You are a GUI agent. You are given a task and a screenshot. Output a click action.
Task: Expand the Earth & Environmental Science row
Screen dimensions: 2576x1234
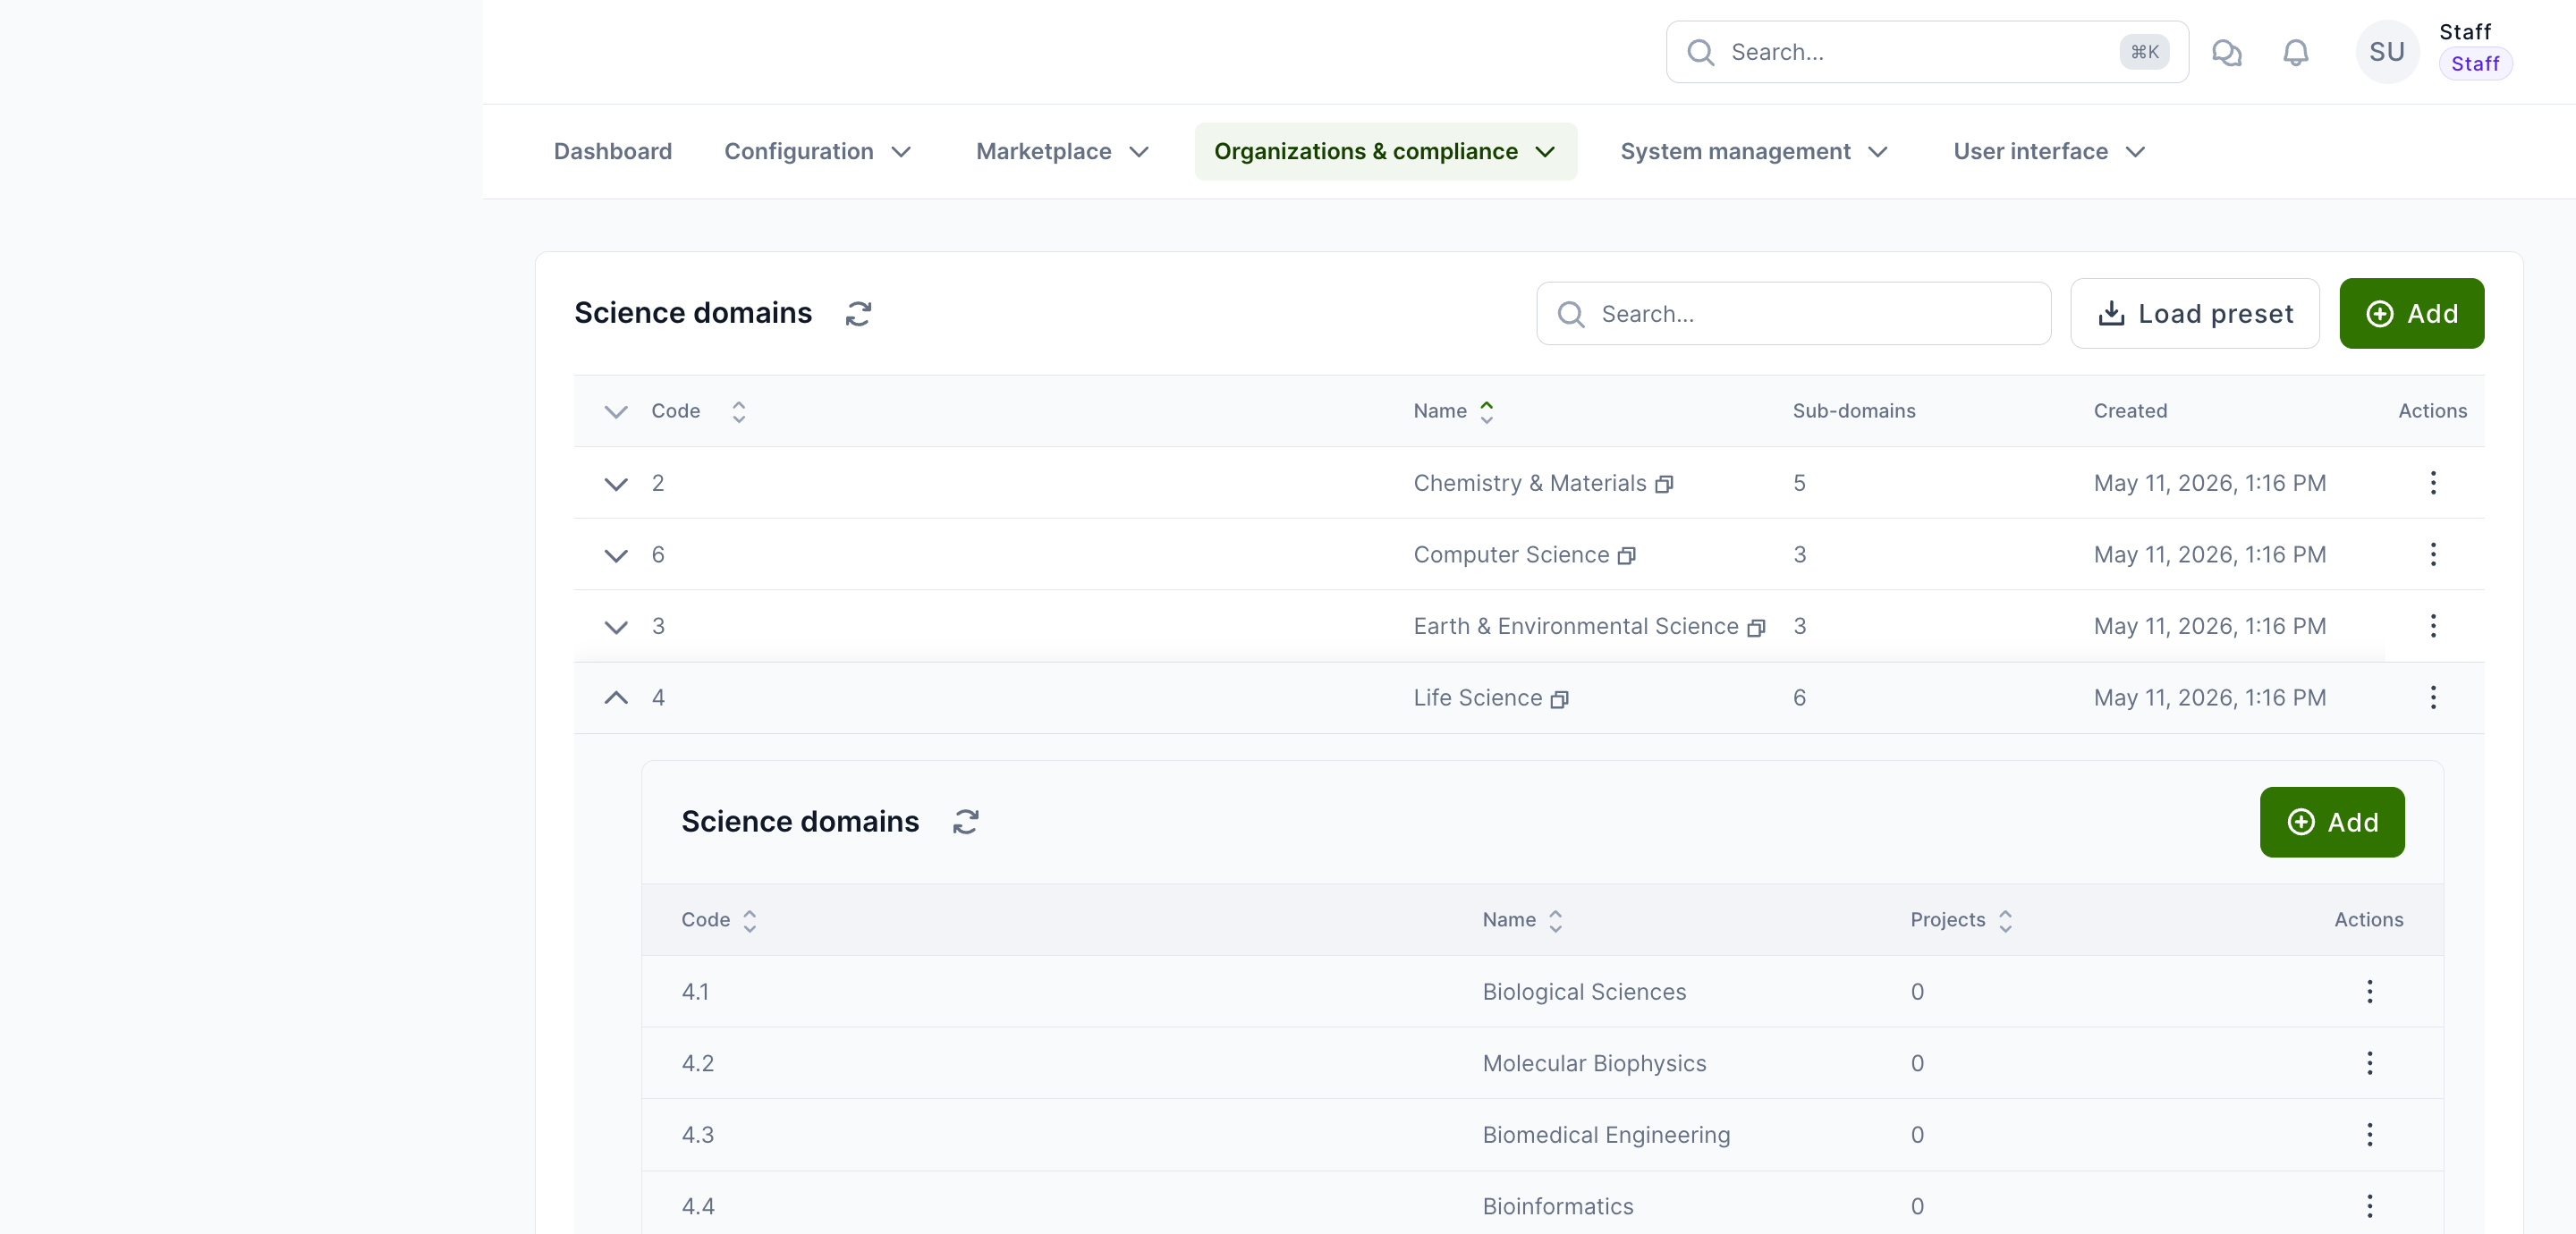[x=616, y=627]
